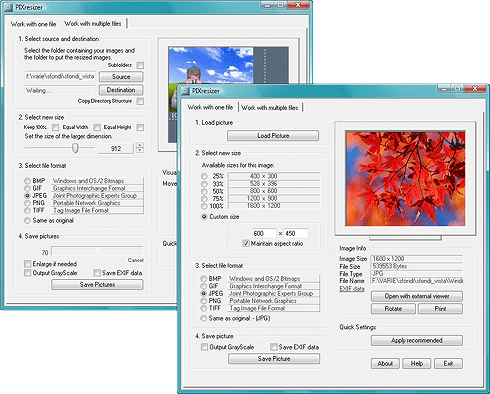Toggle Output GrayScale in back window
Screen dimensions: 490x394
click(x=27, y=273)
